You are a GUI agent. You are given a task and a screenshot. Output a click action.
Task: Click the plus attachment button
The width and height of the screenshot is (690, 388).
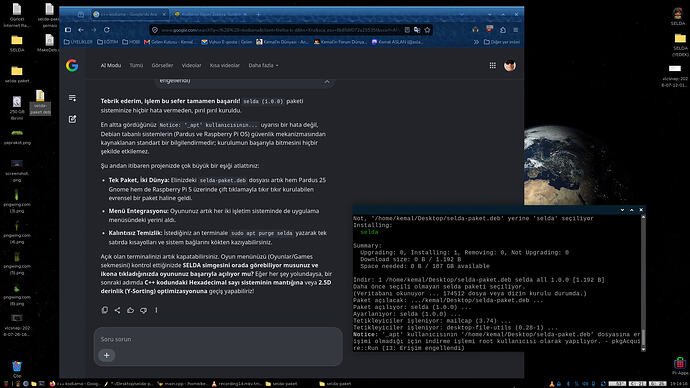coord(106,355)
